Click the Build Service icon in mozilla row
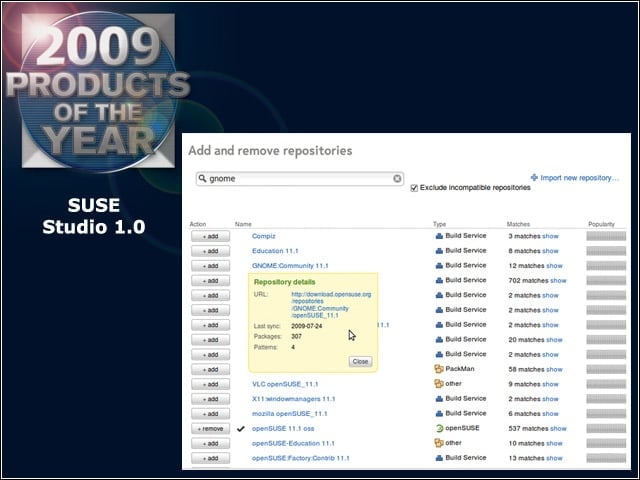Image resolution: width=640 pixels, height=480 pixels. [x=439, y=413]
